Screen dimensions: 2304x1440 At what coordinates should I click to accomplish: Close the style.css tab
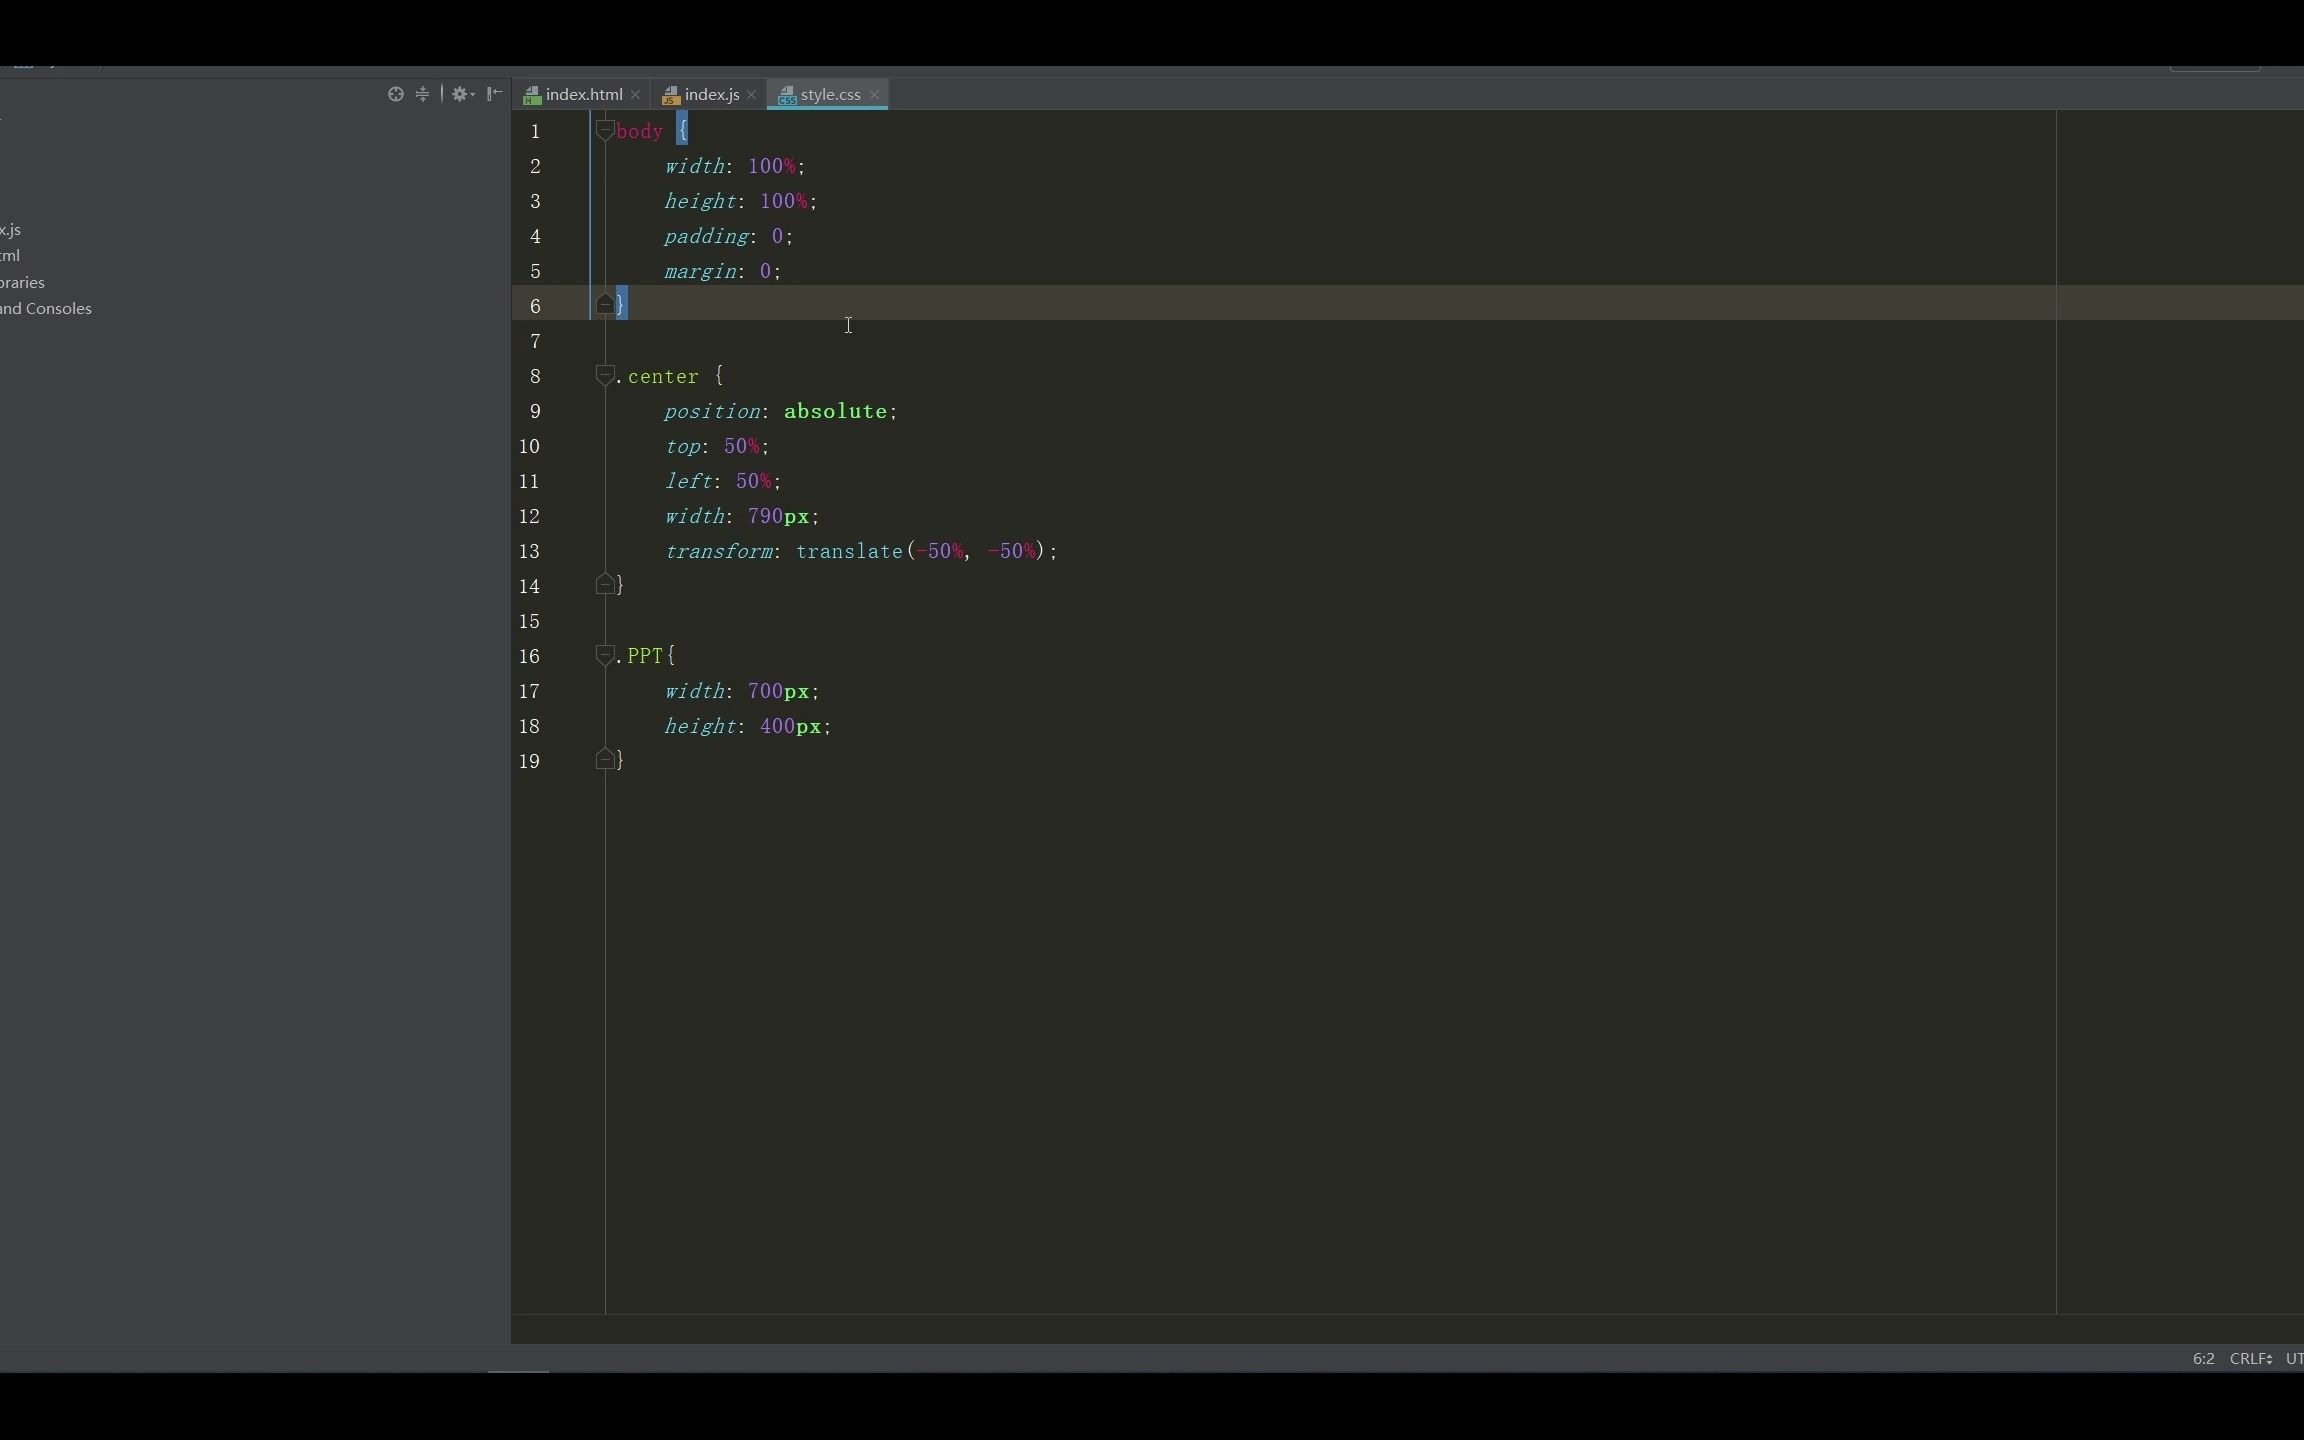[x=874, y=95]
